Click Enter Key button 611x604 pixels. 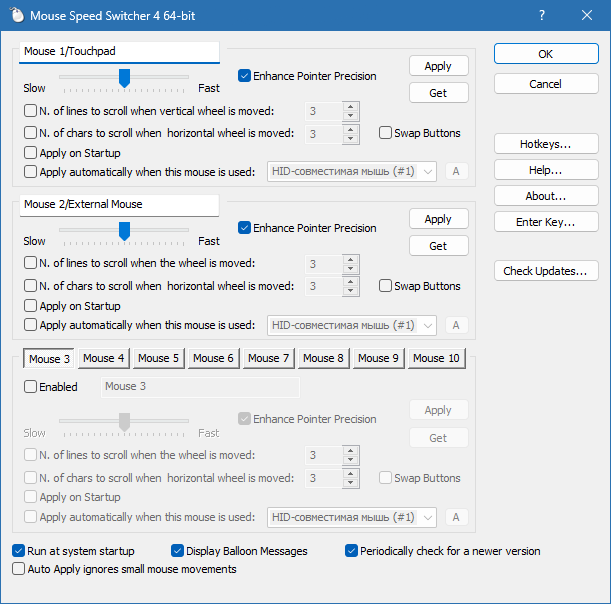click(x=546, y=222)
